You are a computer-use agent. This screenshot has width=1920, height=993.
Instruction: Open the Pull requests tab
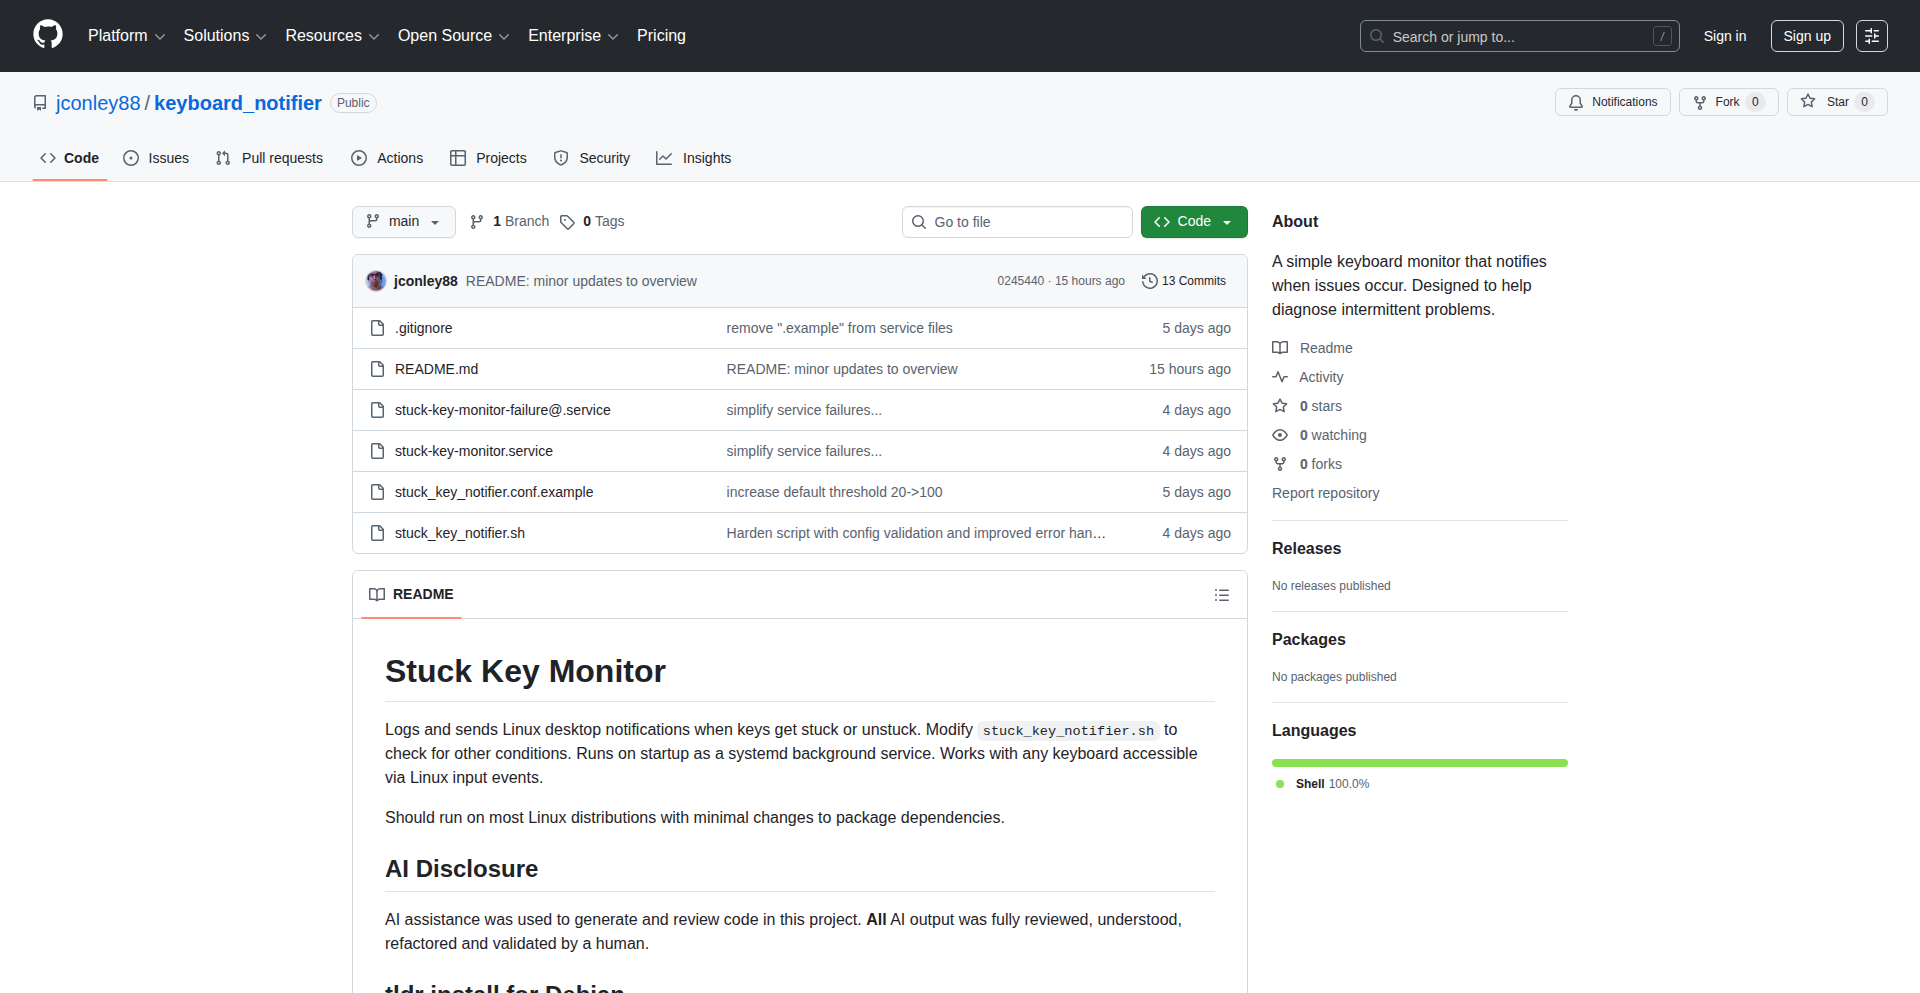(269, 158)
